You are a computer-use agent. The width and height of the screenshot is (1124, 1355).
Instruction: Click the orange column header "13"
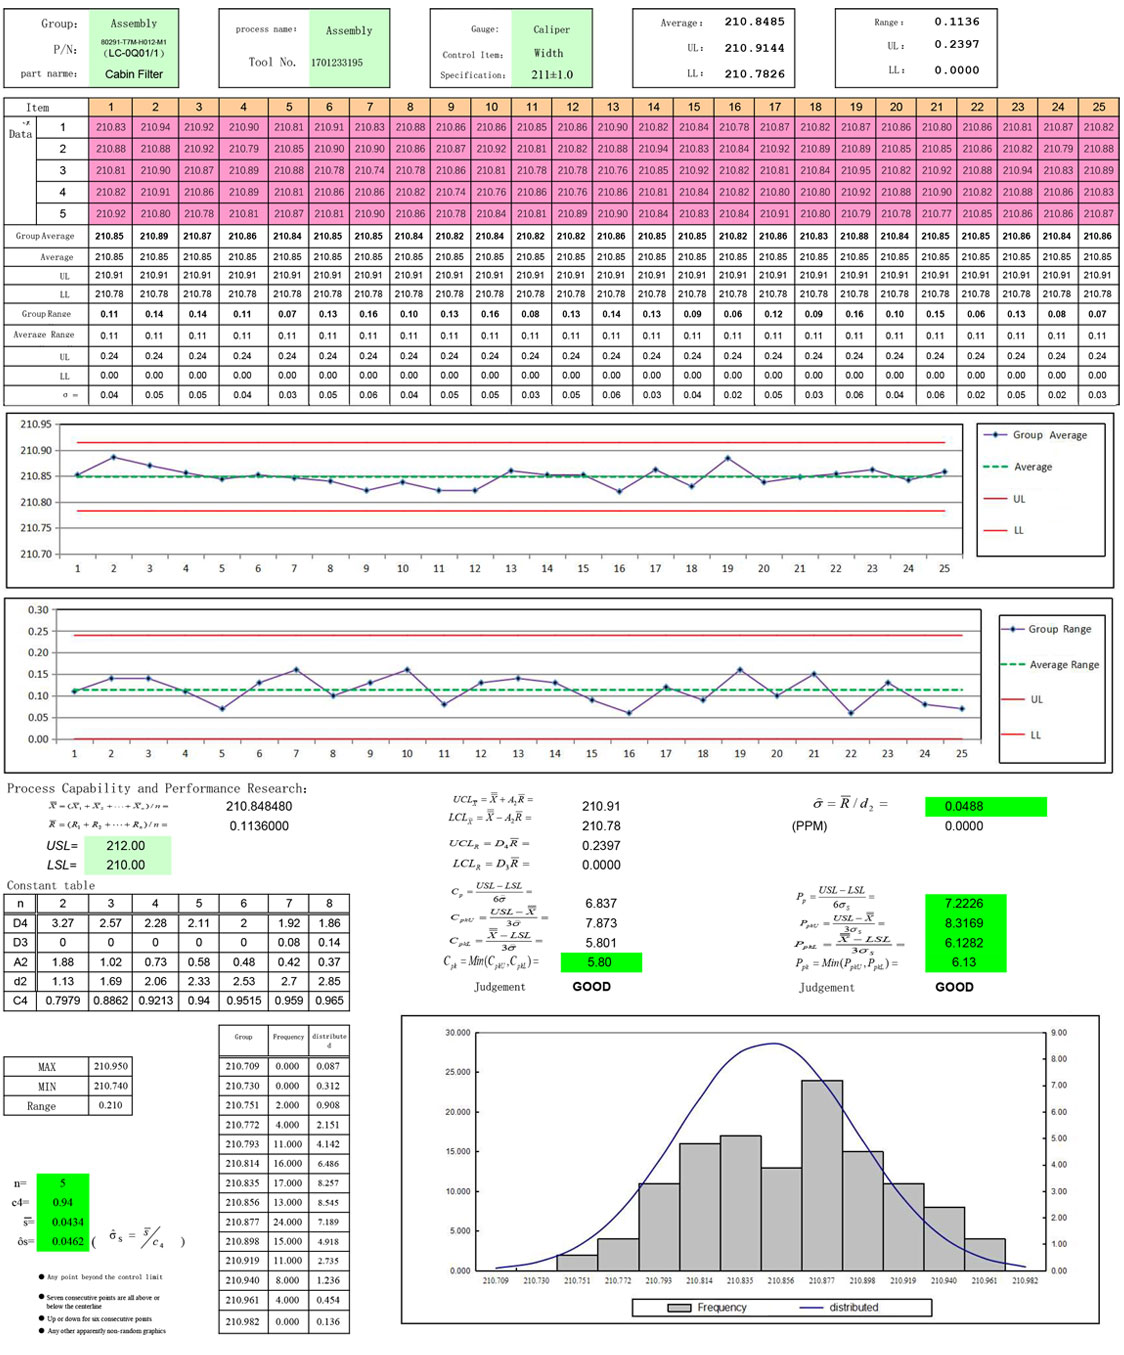click(612, 107)
